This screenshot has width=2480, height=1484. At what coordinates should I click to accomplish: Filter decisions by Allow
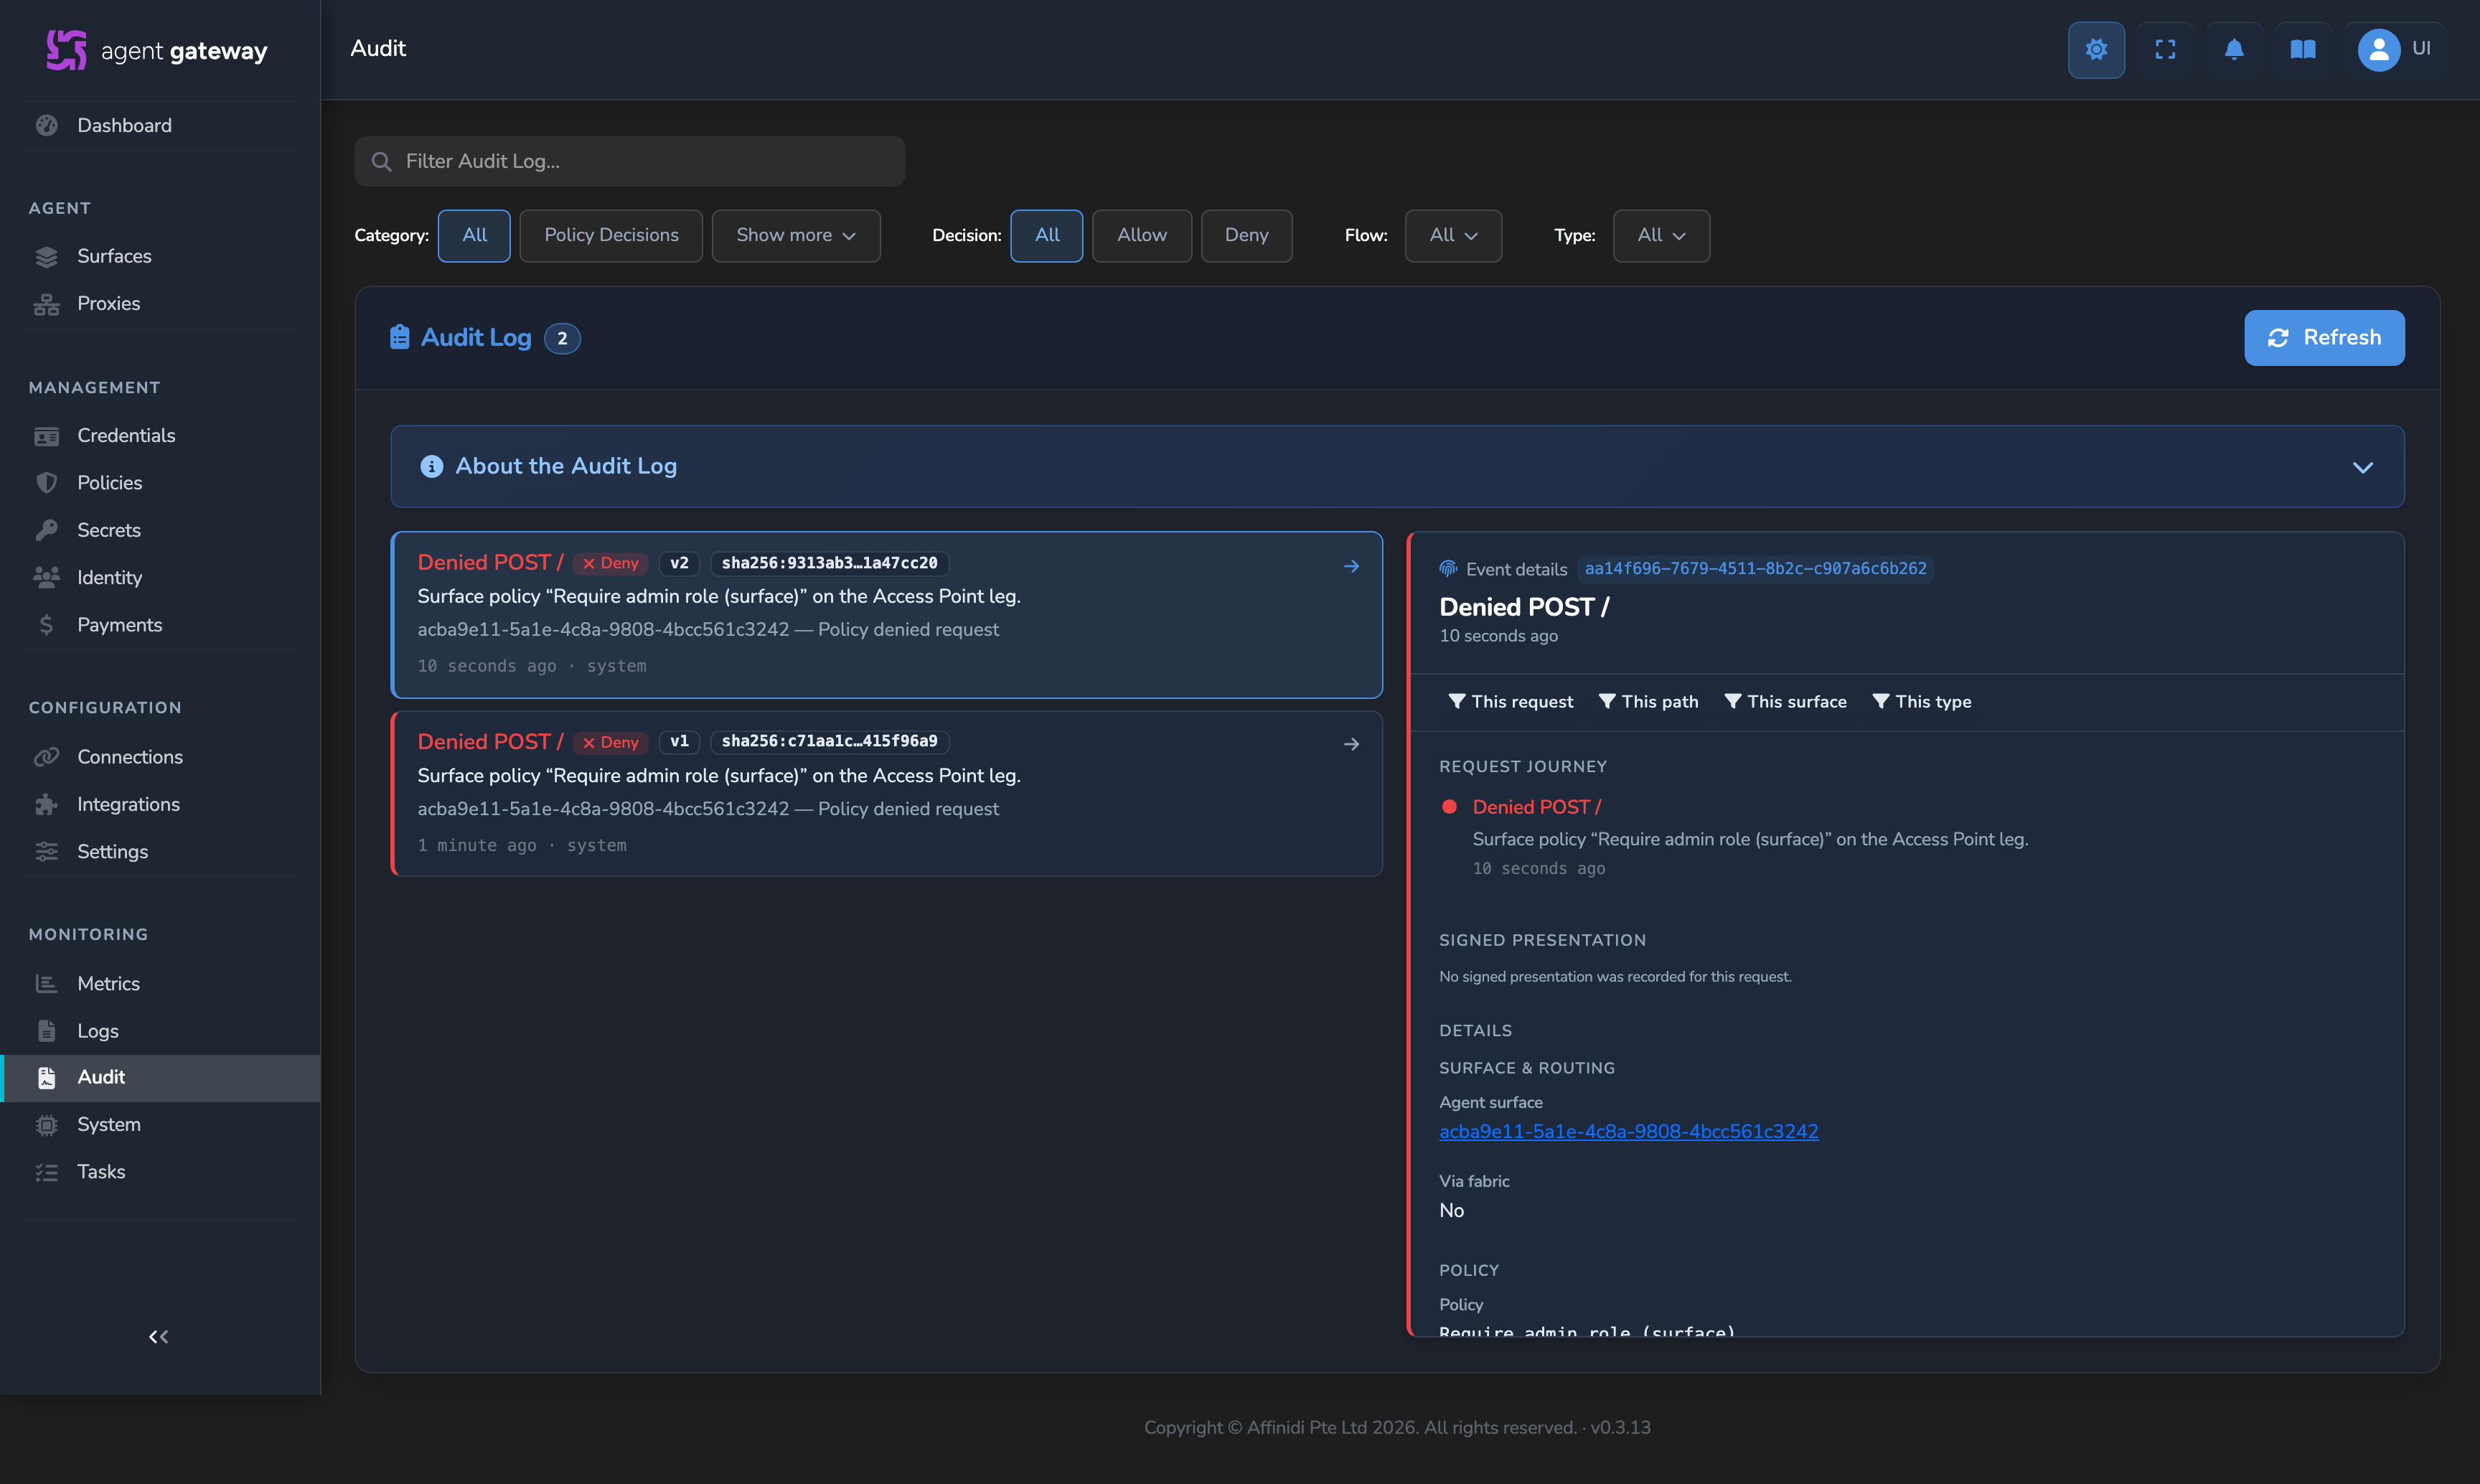[x=1141, y=236]
